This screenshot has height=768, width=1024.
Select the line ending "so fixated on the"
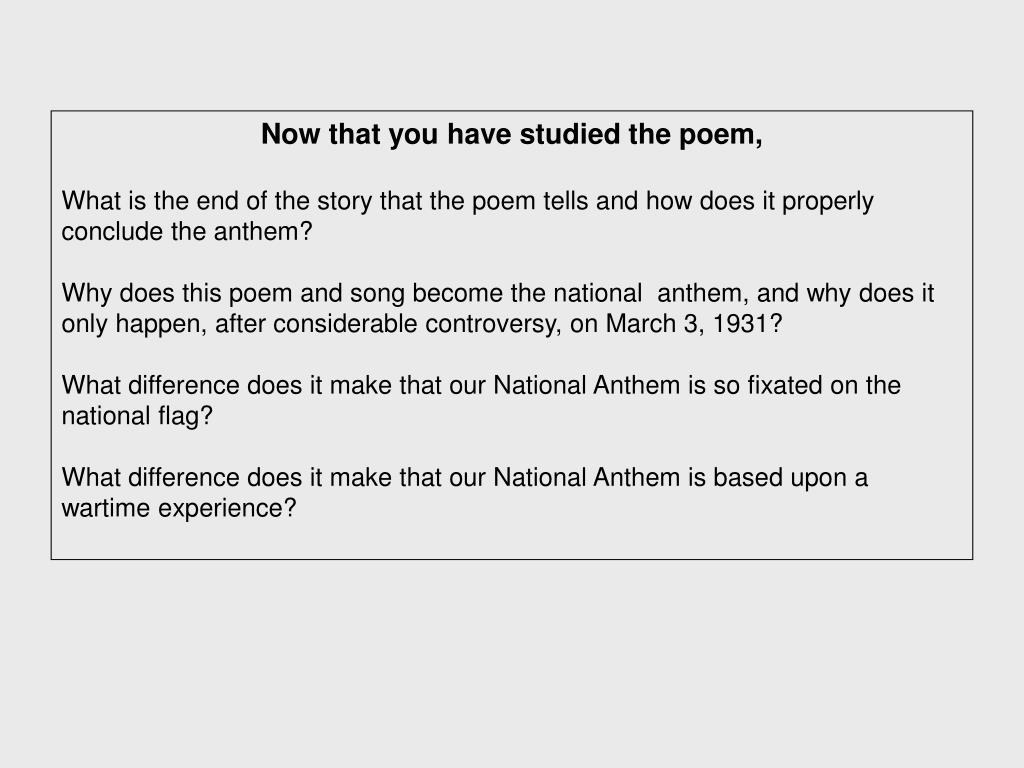point(481,385)
